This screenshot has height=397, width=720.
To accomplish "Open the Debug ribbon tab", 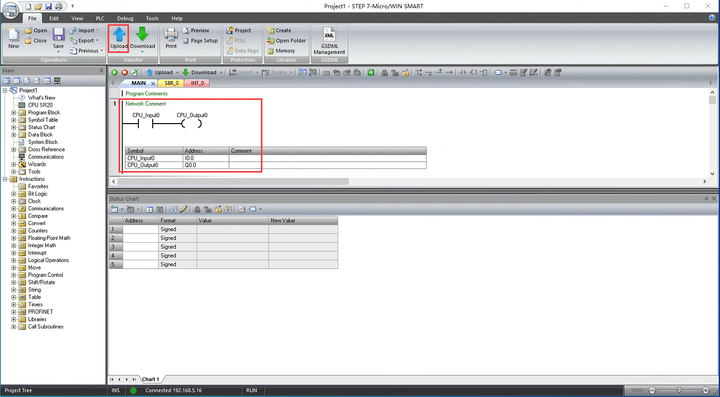I will (x=125, y=18).
